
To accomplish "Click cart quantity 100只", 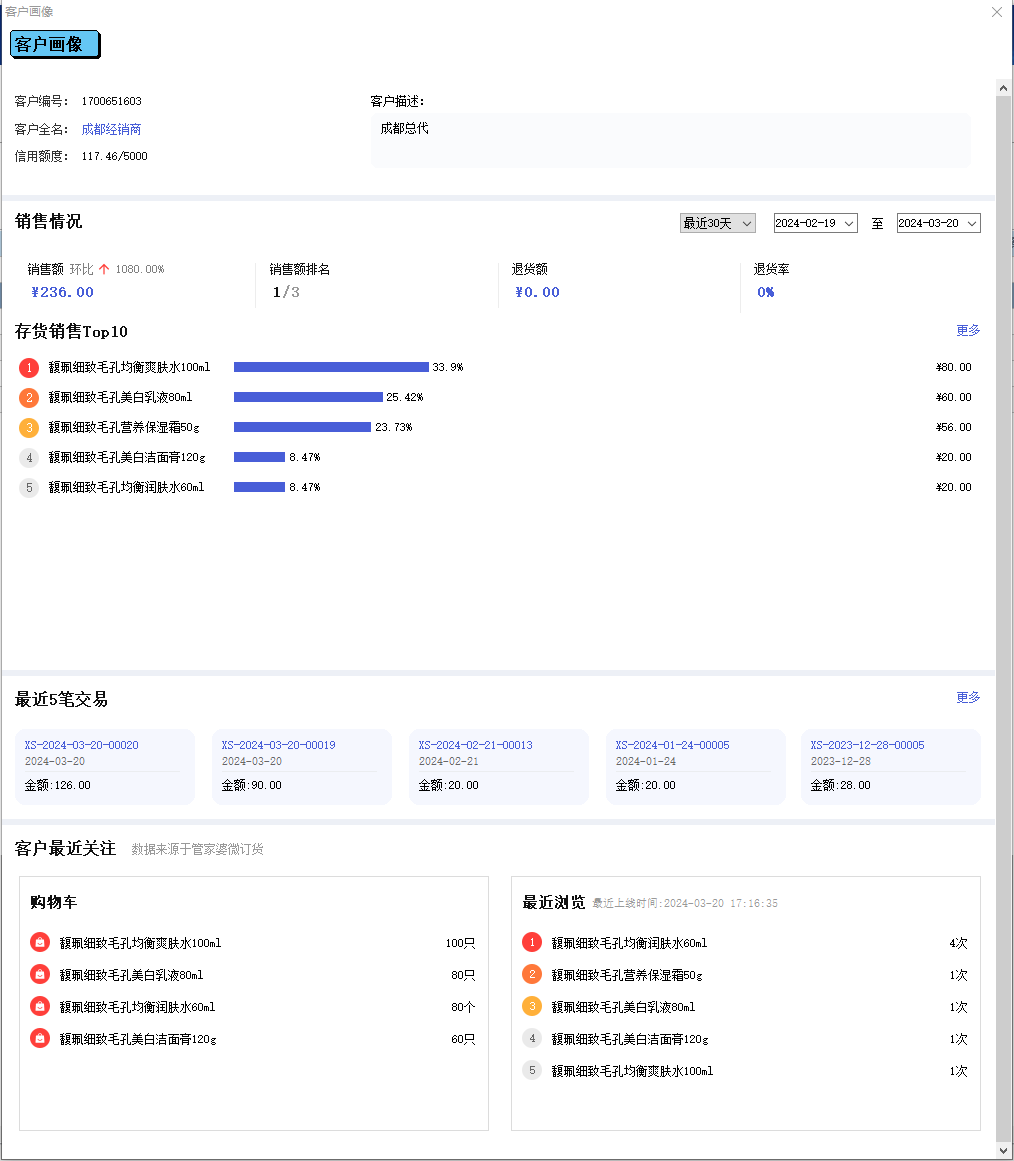I will point(460,943).
